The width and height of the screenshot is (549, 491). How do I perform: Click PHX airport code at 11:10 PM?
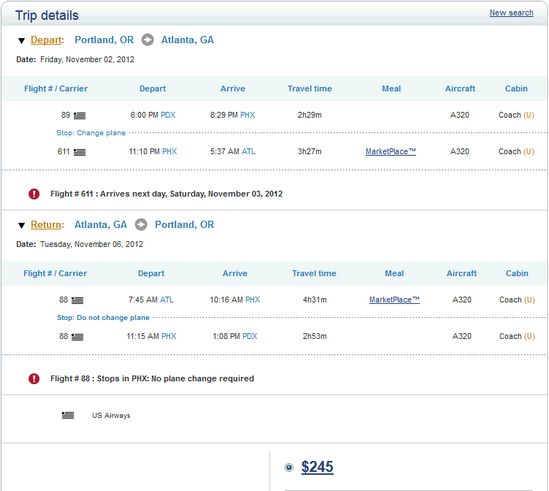(170, 151)
